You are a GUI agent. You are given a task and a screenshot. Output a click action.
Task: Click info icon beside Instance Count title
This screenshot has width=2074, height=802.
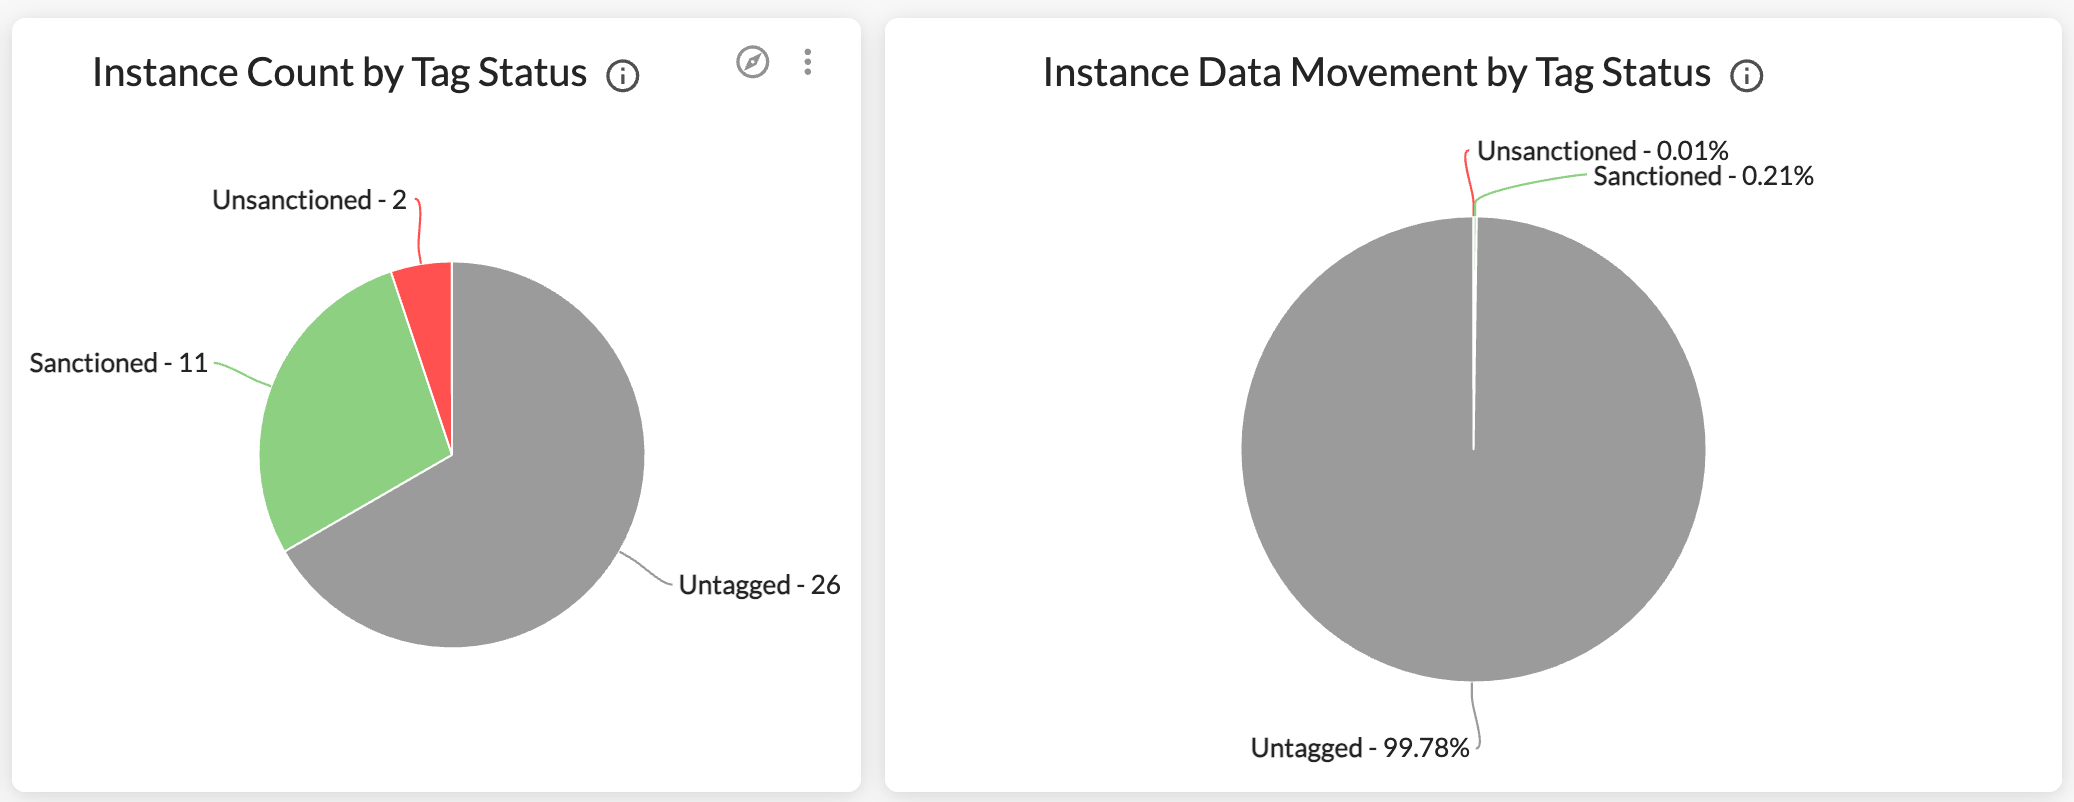click(623, 76)
